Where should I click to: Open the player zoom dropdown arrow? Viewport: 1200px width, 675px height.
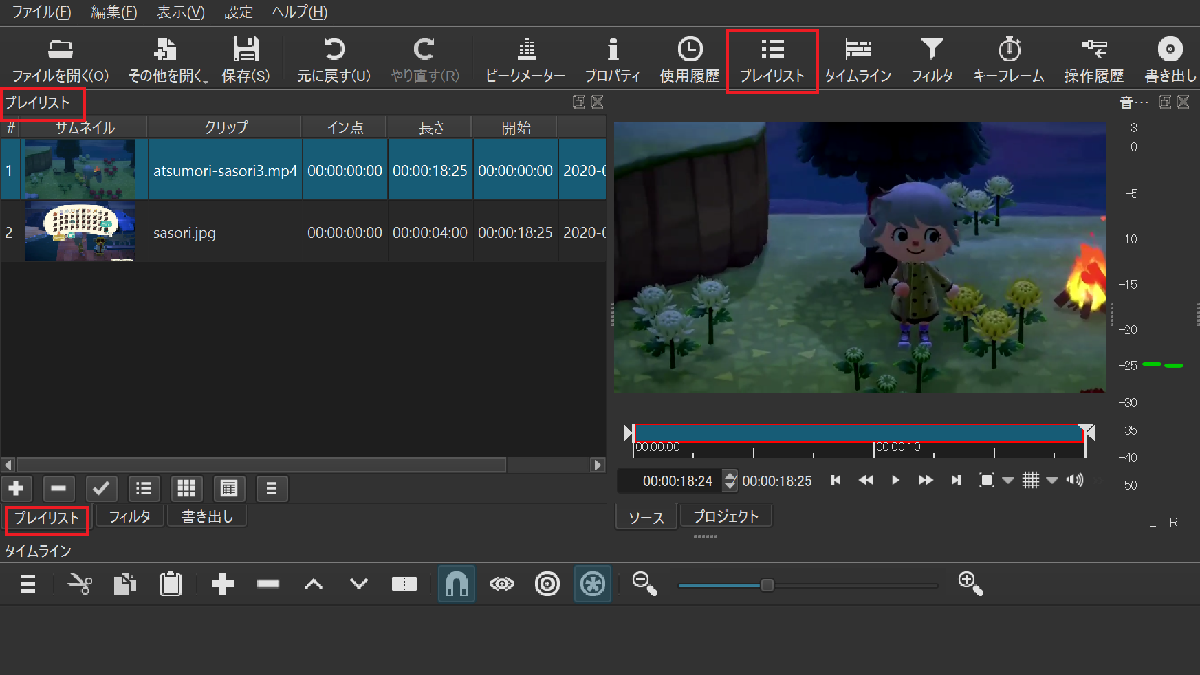pyautogui.click(x=1007, y=481)
